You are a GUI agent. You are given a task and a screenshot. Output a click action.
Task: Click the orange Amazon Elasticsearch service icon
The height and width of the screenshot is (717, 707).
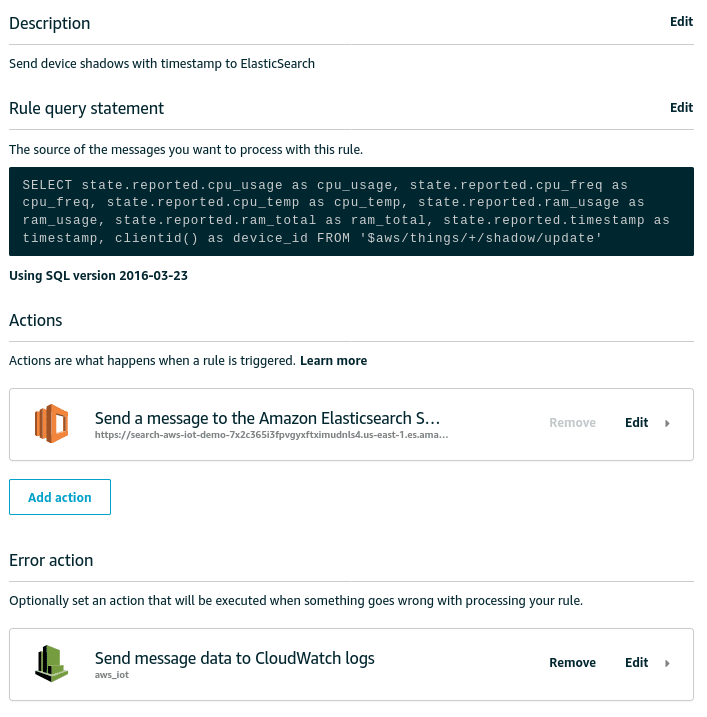(x=51, y=423)
